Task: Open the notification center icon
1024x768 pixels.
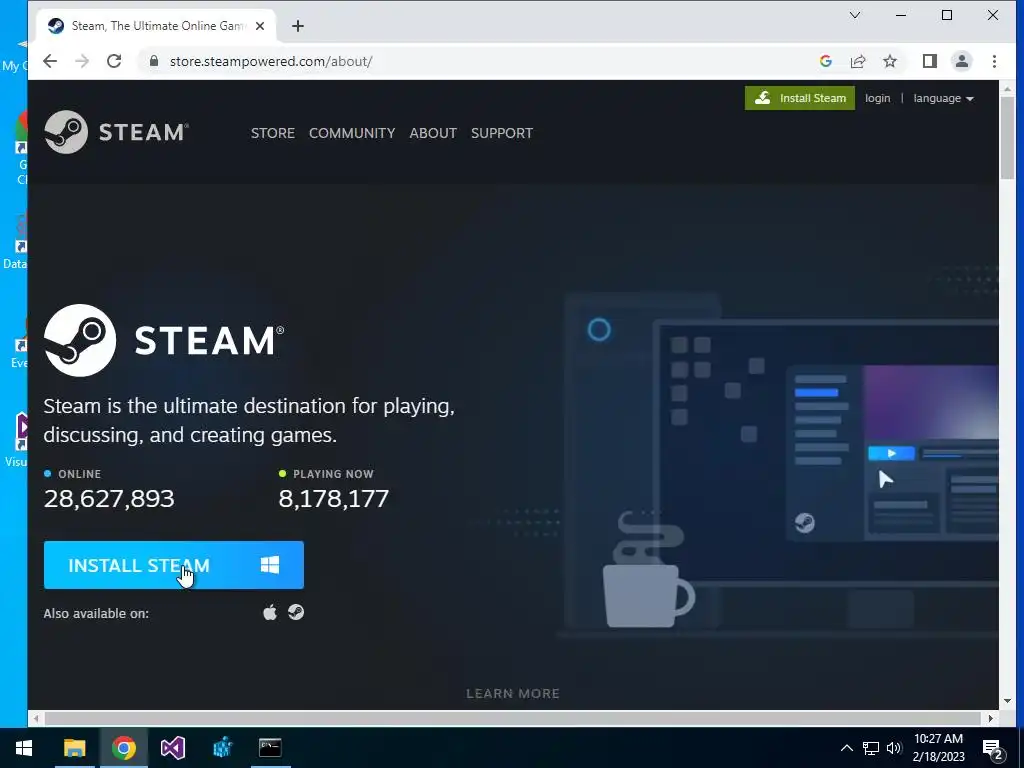Action: (x=993, y=749)
